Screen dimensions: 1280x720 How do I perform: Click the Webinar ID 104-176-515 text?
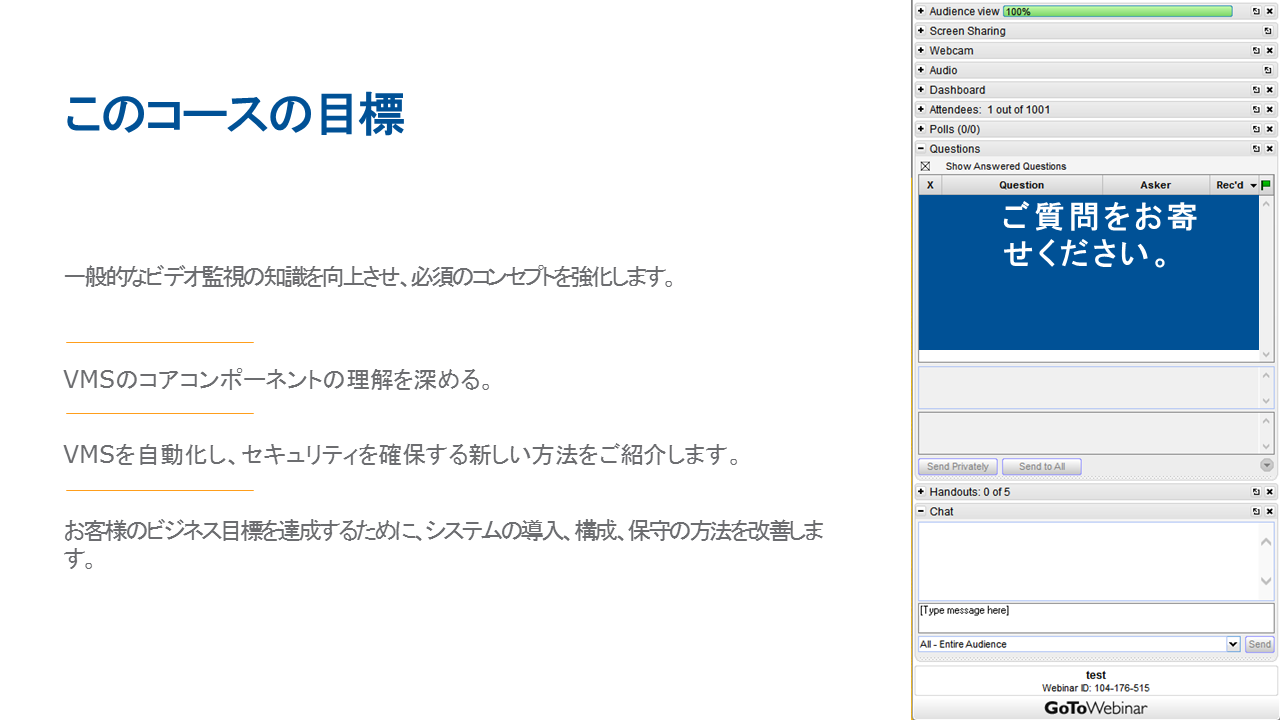point(1096,688)
